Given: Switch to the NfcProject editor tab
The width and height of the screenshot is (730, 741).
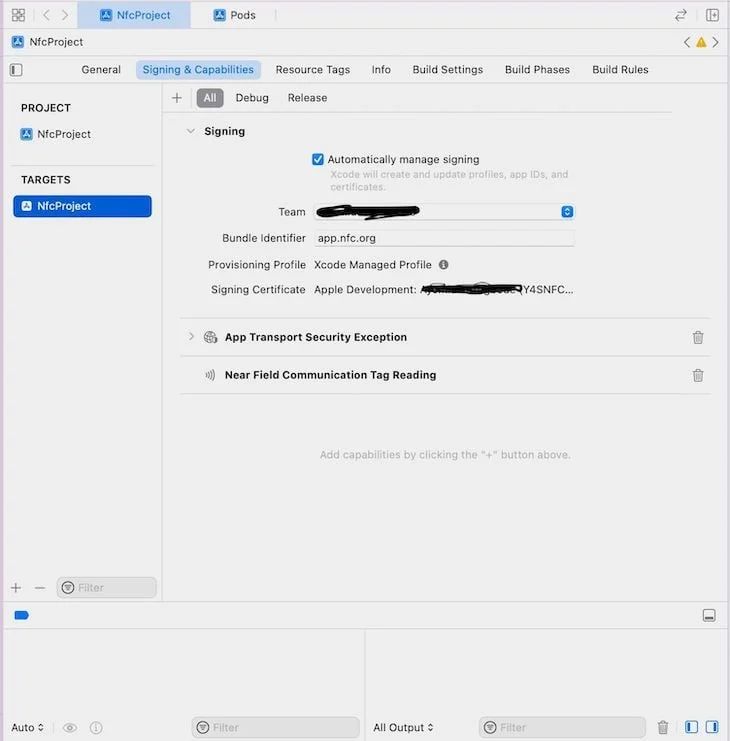Looking at the screenshot, I should (x=134, y=15).
